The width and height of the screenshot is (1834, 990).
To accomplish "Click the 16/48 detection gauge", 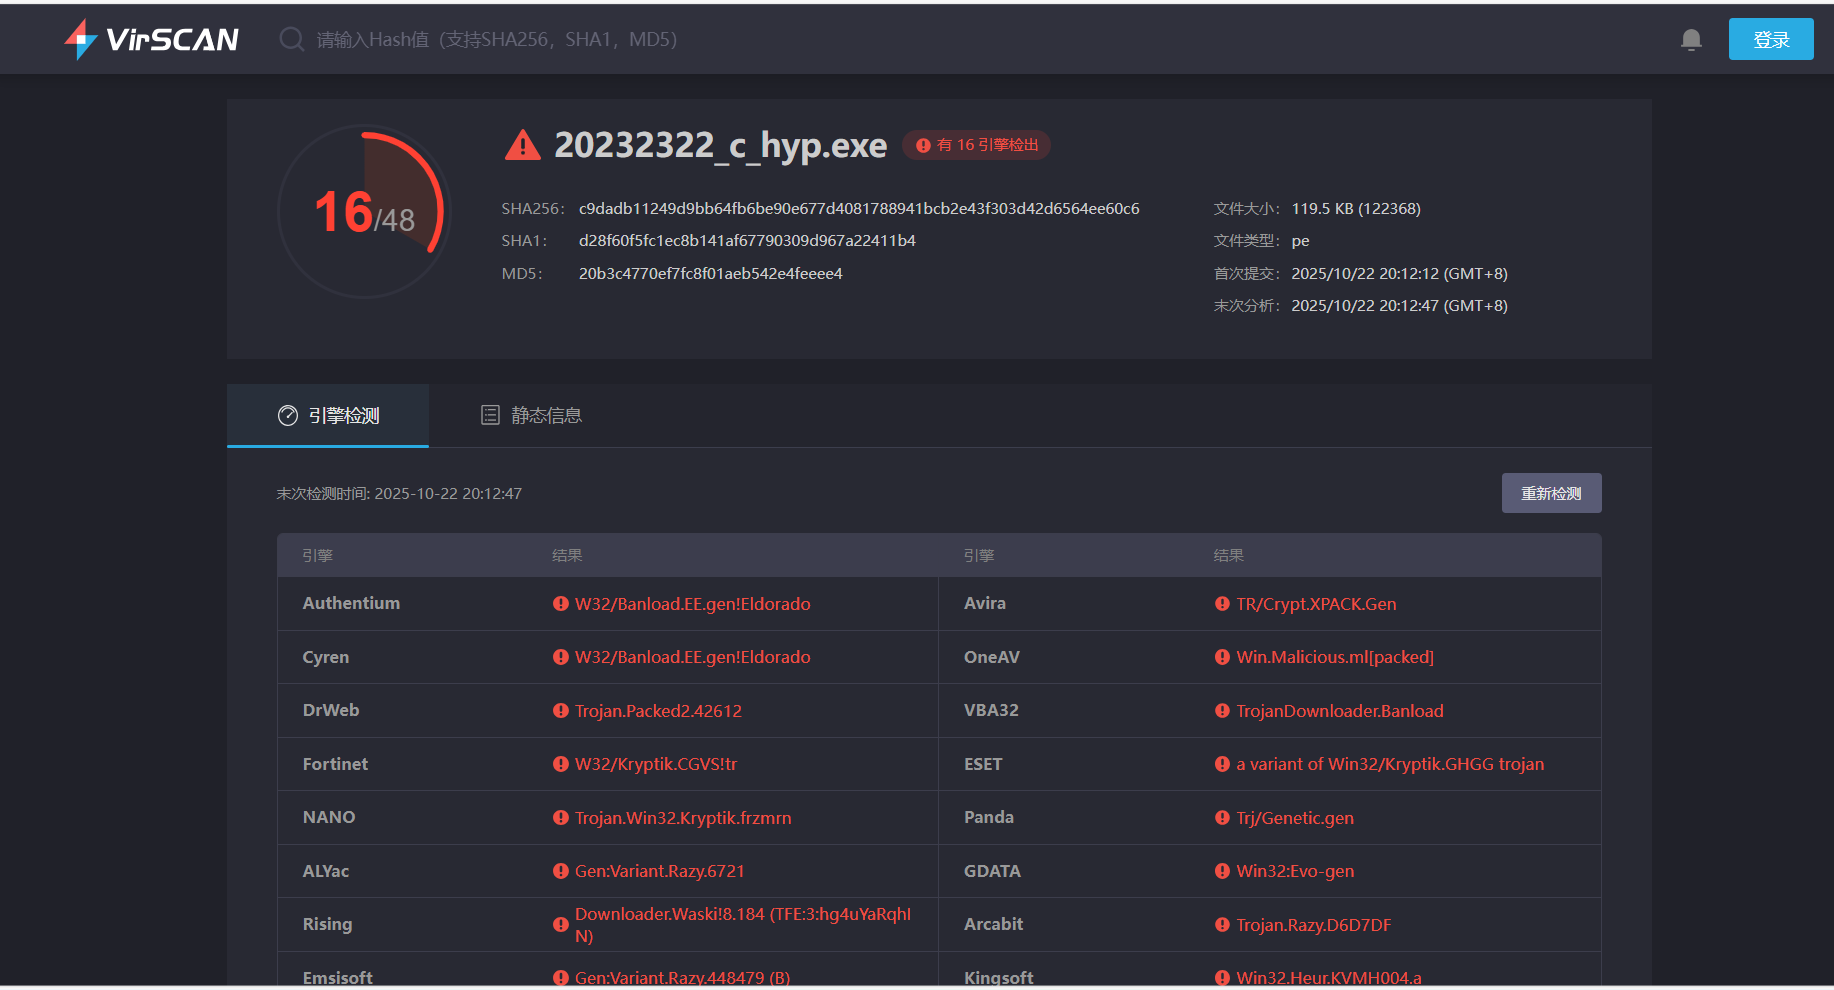I will tap(365, 212).
